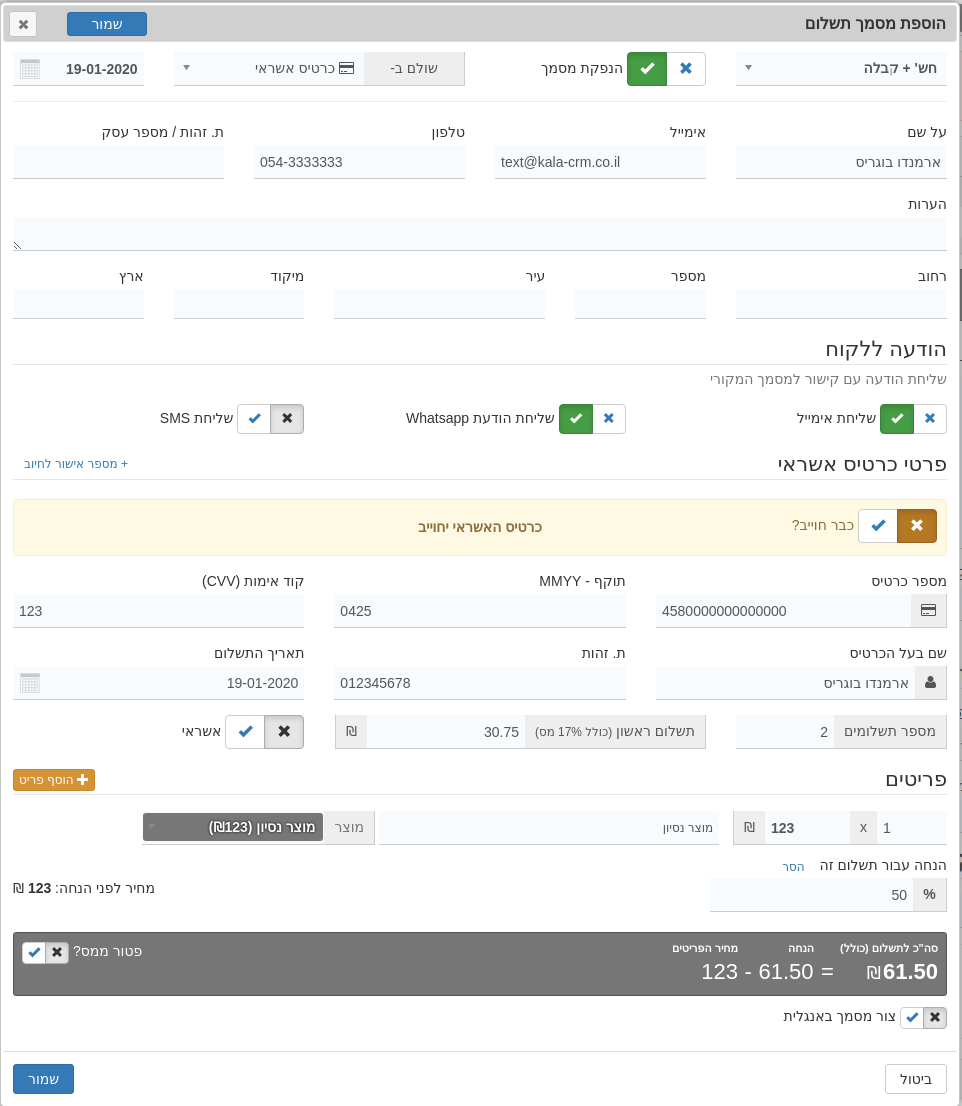Viewport: 962px width, 1106px height.
Task: Click the orange הוסף פריט button
Action: [x=54, y=780]
